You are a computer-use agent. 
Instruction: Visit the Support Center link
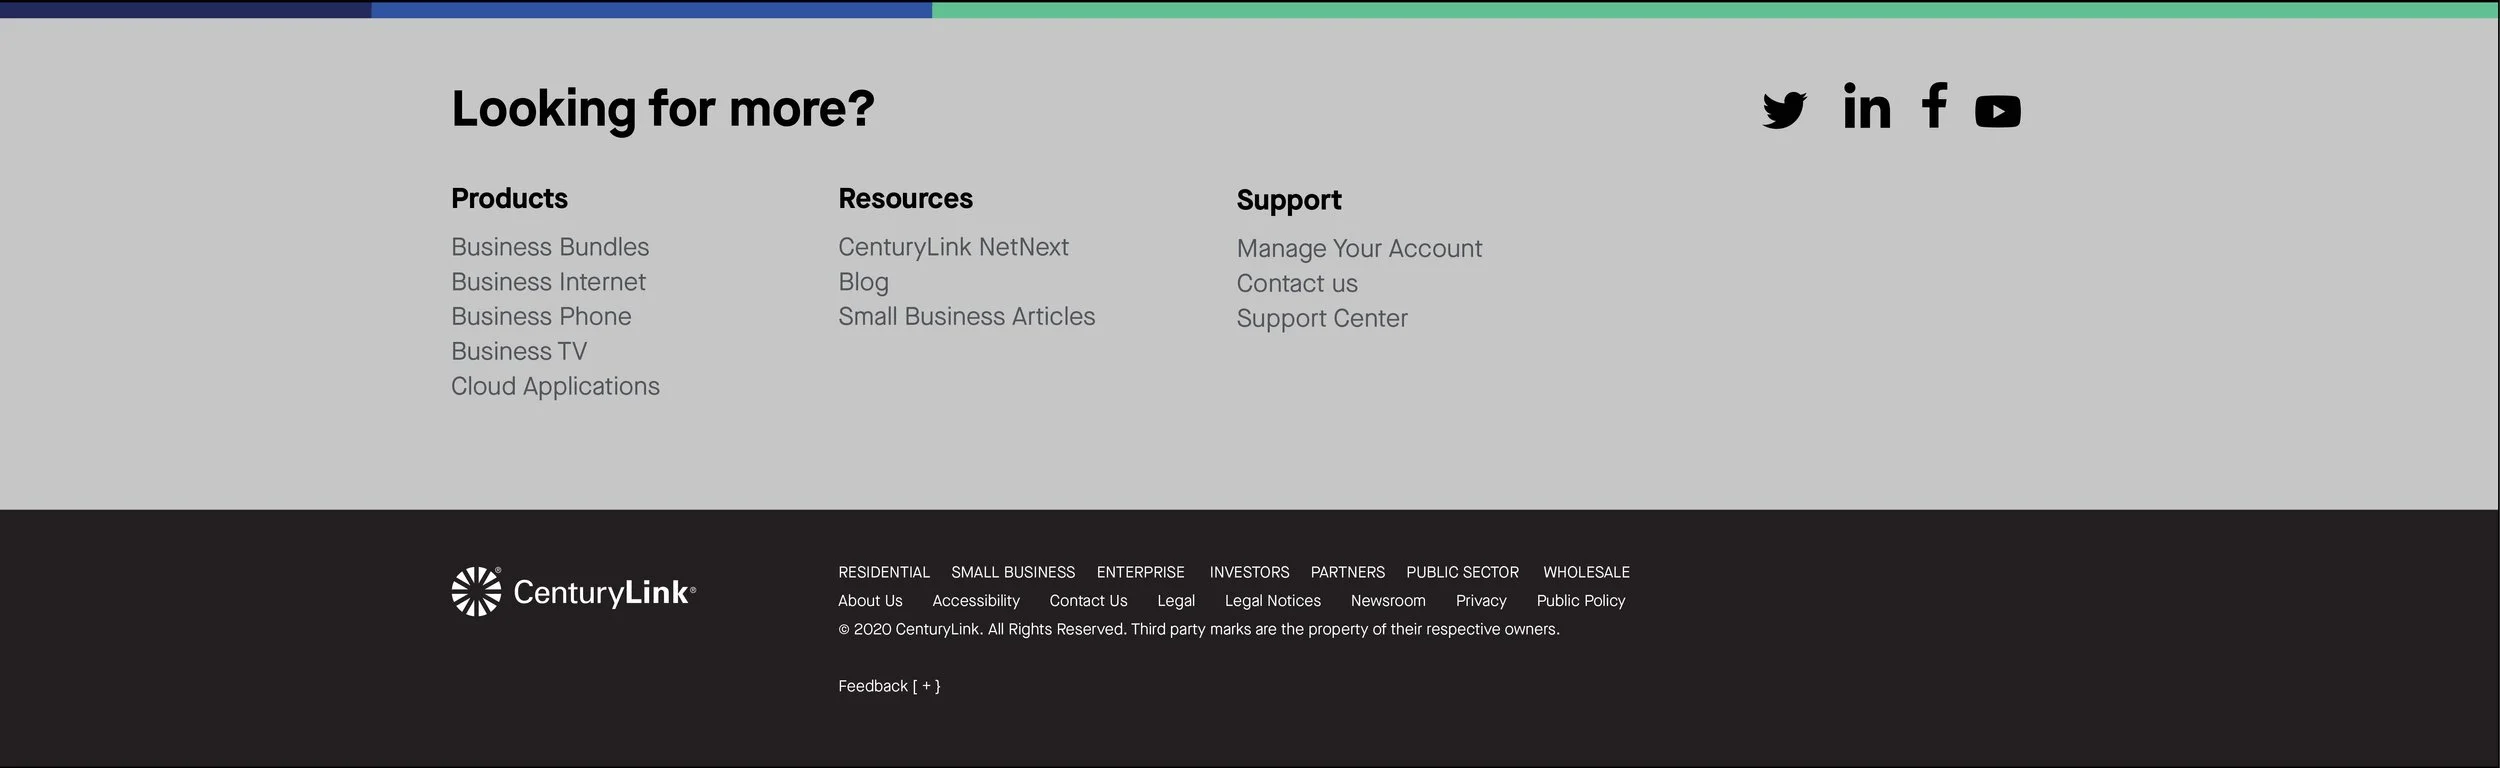pyautogui.click(x=1322, y=319)
